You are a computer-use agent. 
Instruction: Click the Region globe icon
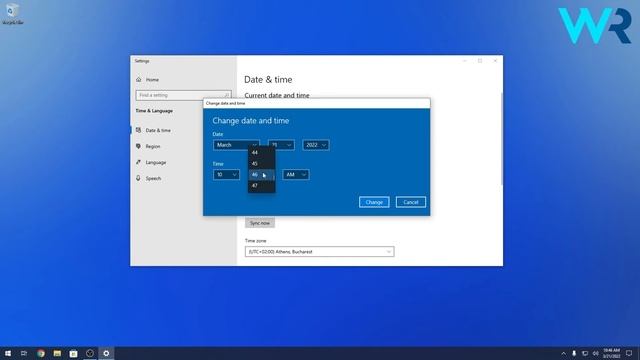pyautogui.click(x=138, y=146)
